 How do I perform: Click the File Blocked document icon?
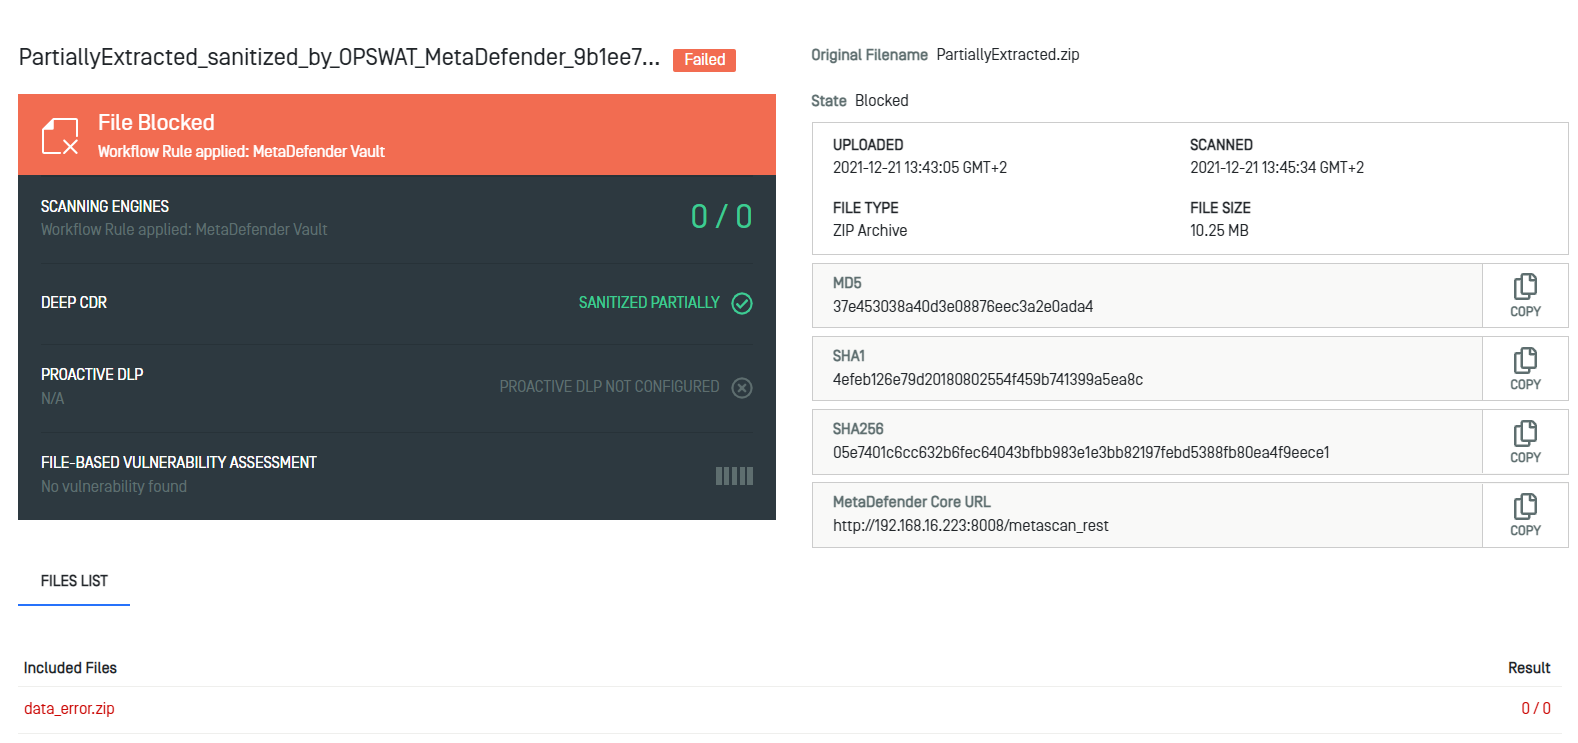(60, 136)
